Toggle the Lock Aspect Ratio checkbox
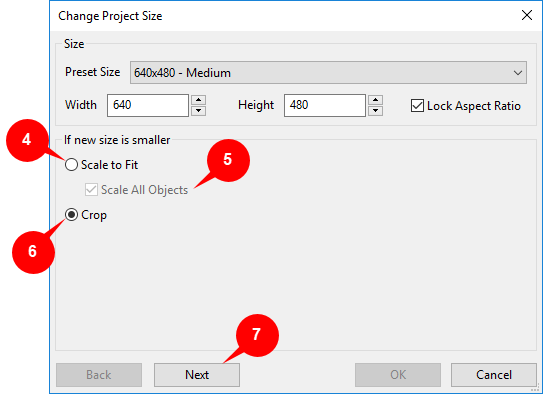The height and width of the screenshot is (394, 543). click(417, 106)
